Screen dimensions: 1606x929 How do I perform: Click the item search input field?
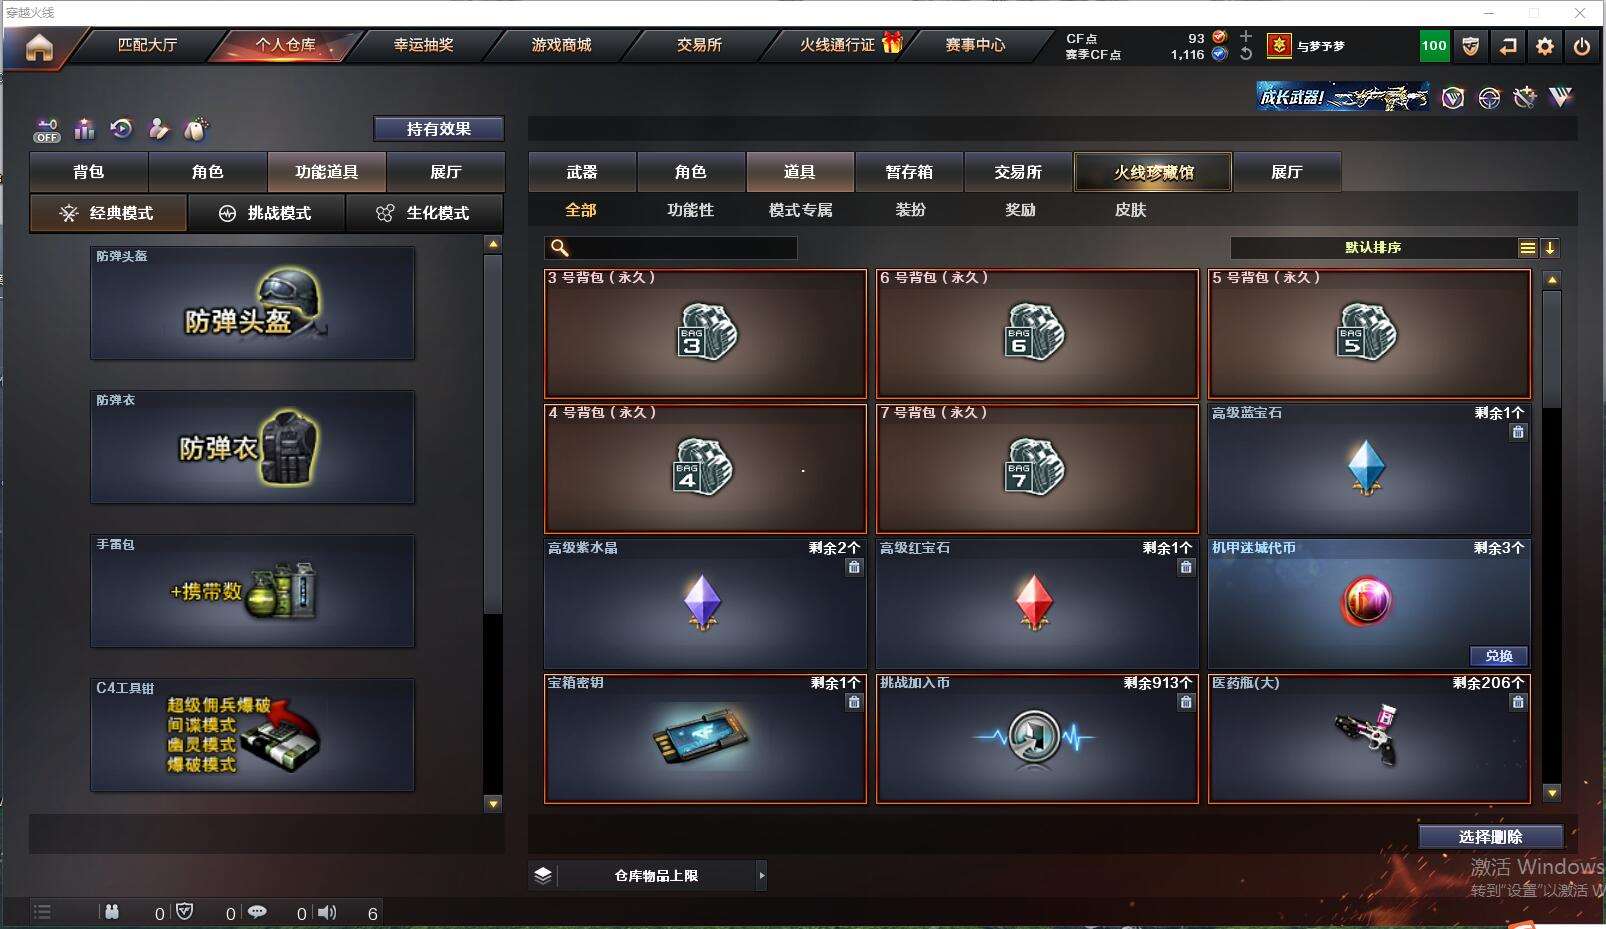click(x=671, y=248)
